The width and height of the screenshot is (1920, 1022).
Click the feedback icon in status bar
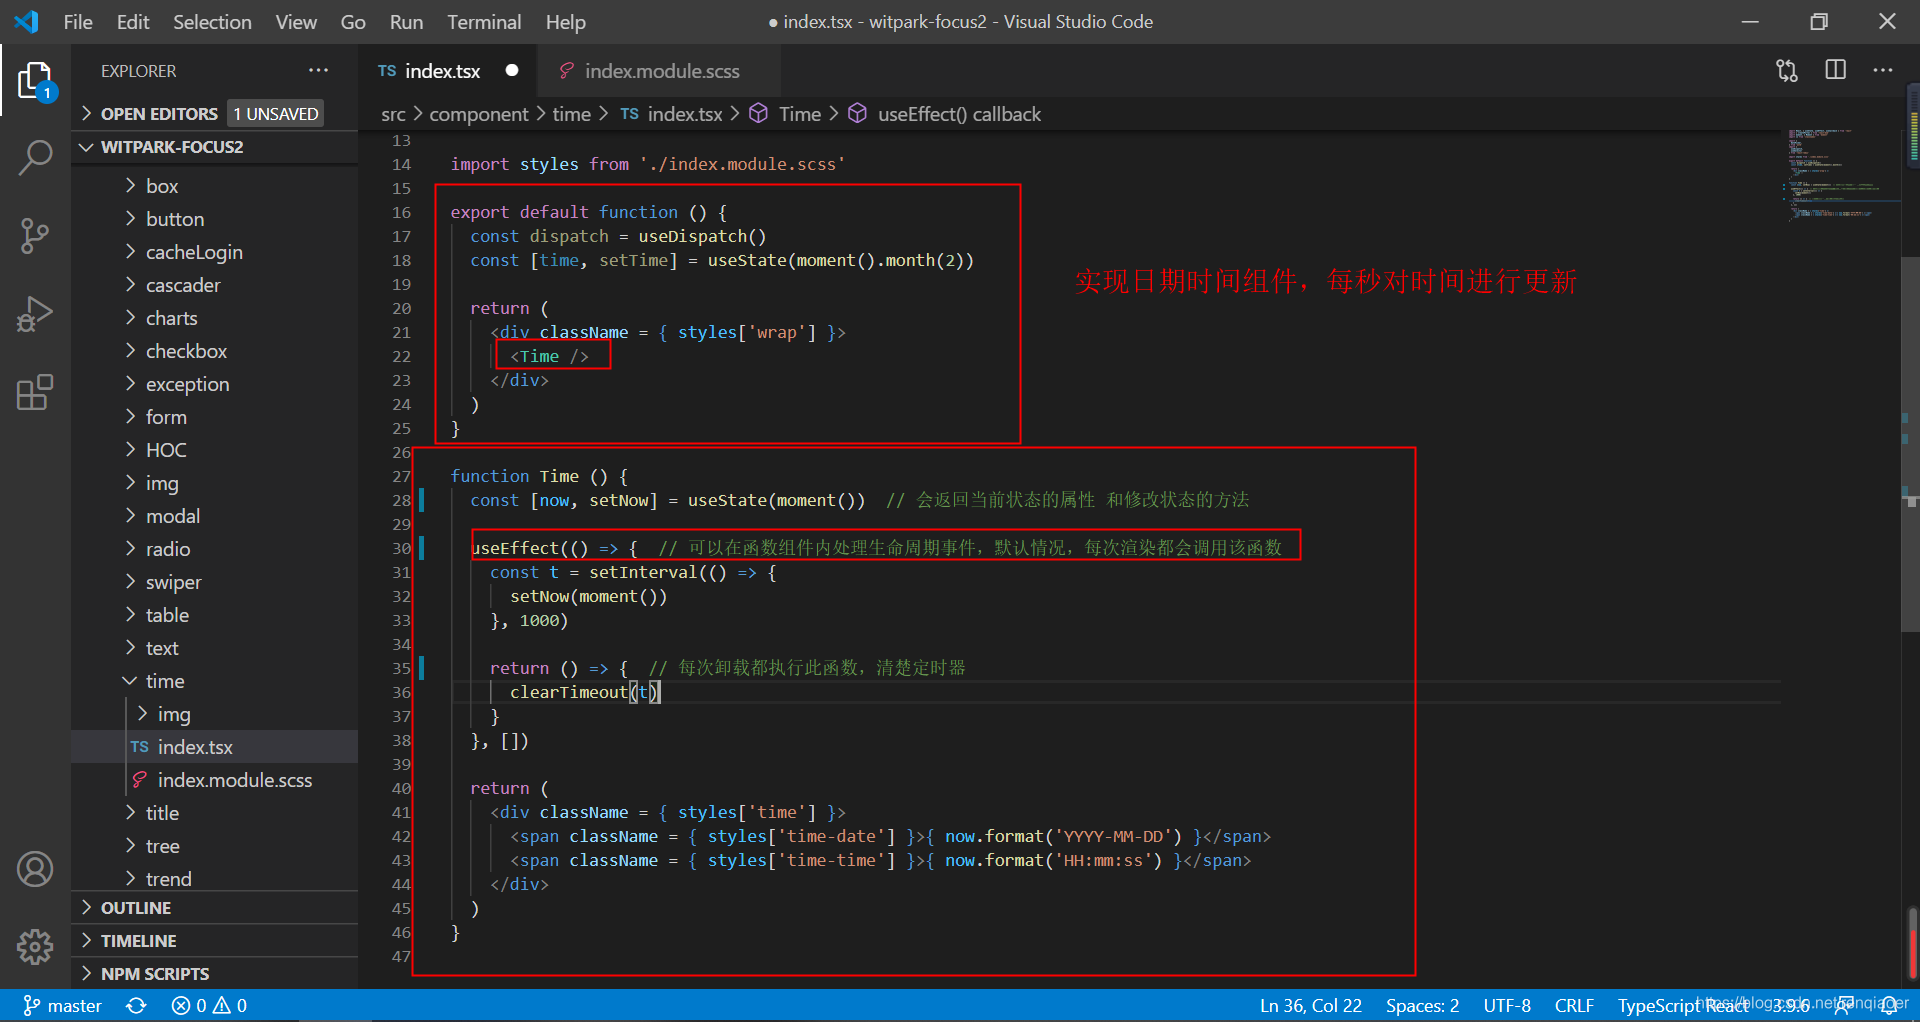(x=1843, y=1005)
